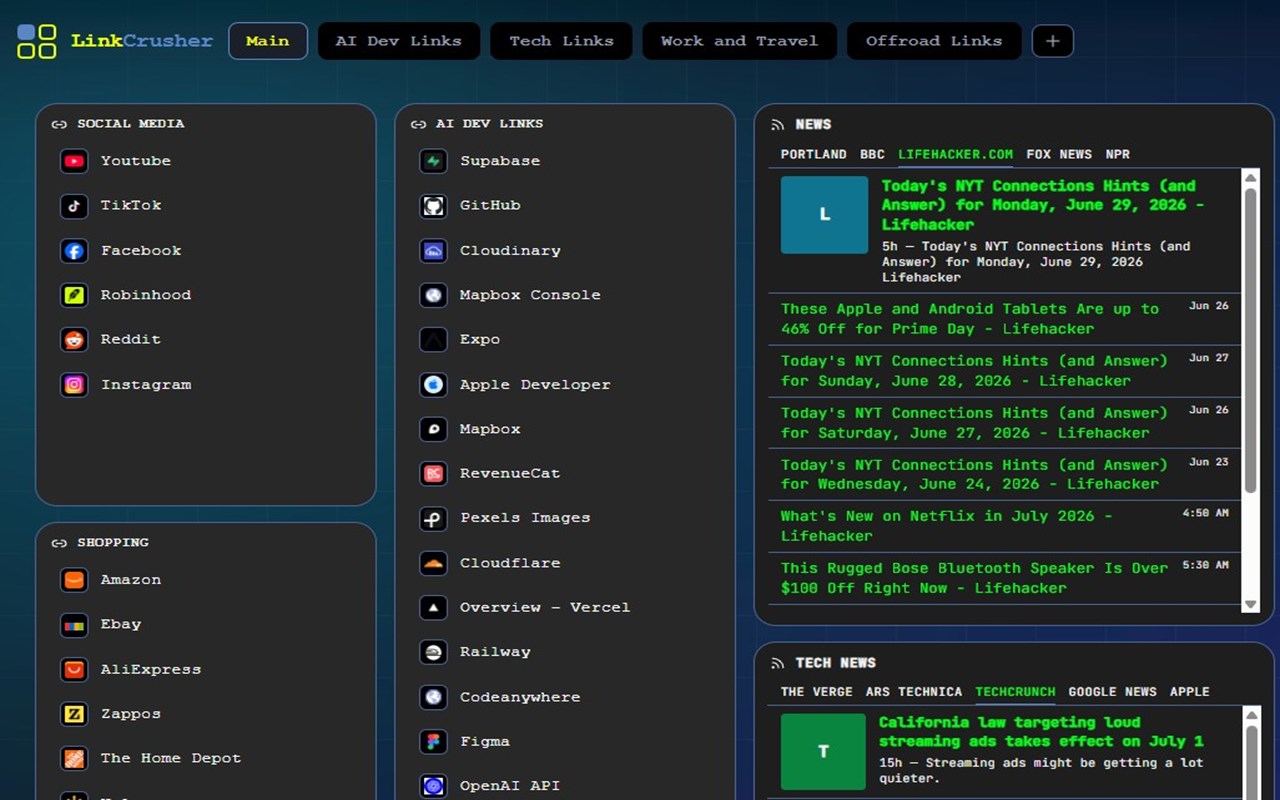Open the Work and Travel tab
Image resolution: width=1280 pixels, height=800 pixels.
point(739,41)
